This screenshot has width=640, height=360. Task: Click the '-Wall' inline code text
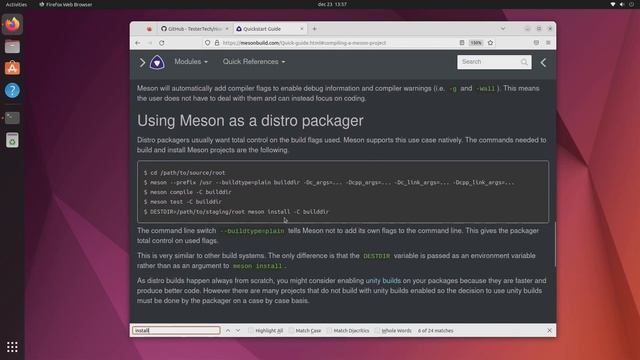point(485,89)
